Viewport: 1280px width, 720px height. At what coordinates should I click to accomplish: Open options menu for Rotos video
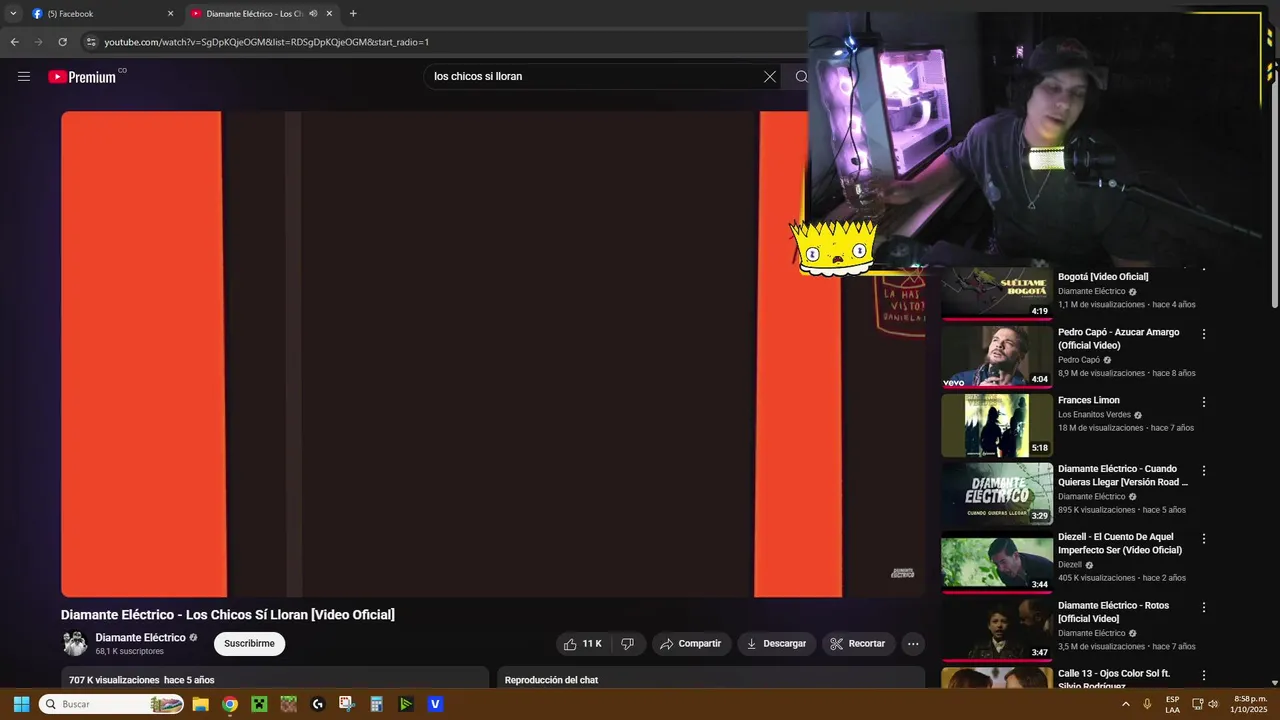[x=1204, y=607]
